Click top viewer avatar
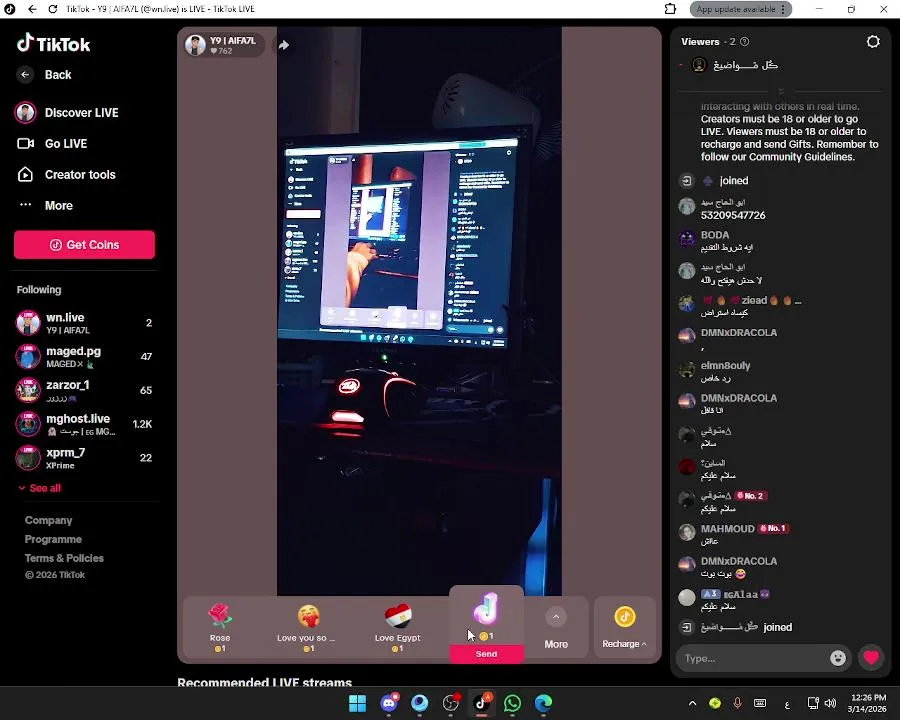The height and width of the screenshot is (720, 900). click(699, 65)
